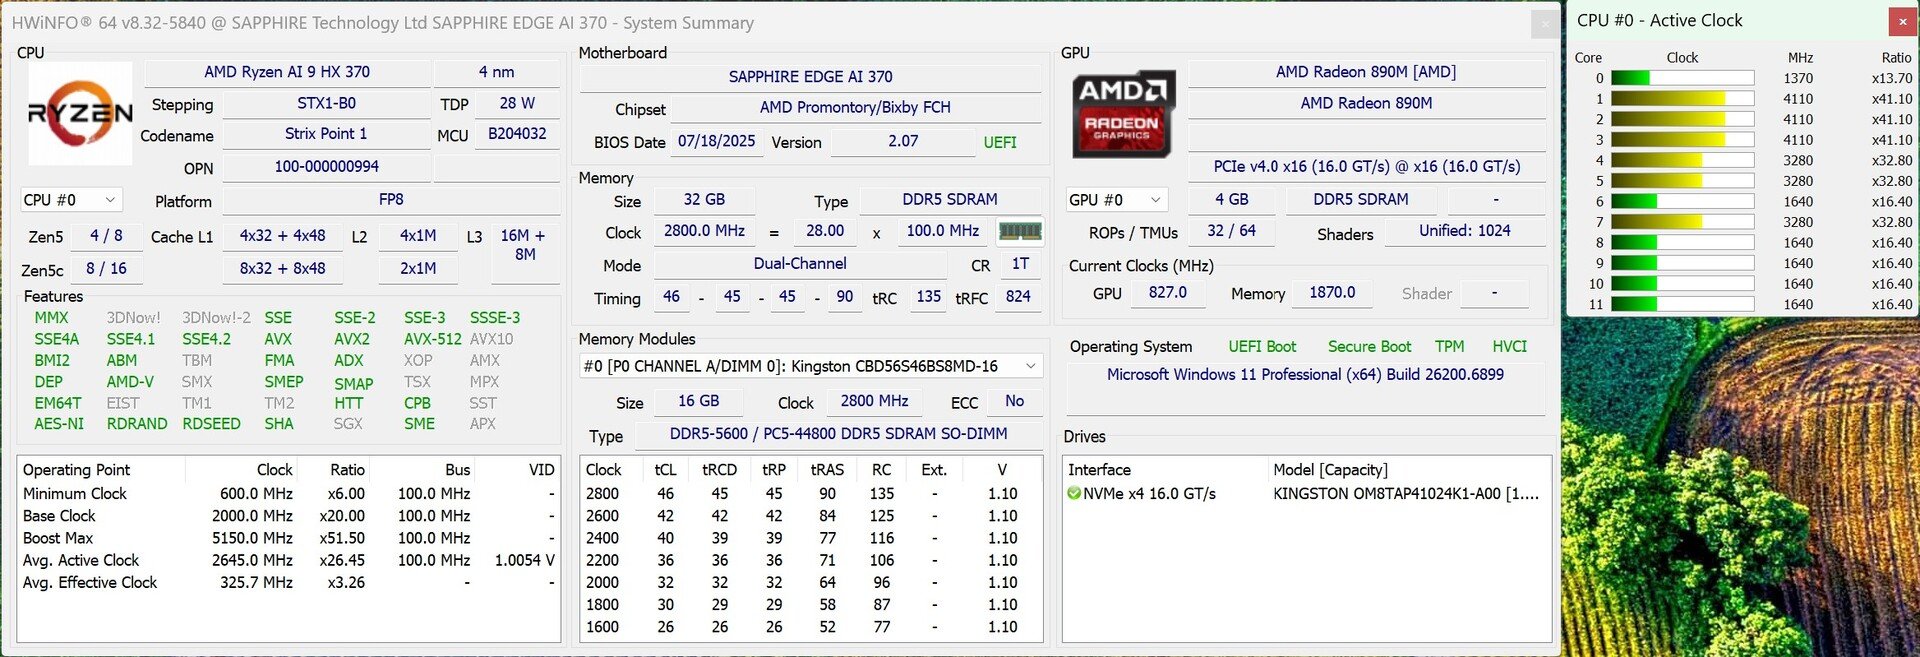Select the KINGSTON OM8TAP41024K1-A00 drive entry
1920x657 pixels.
point(1405,494)
